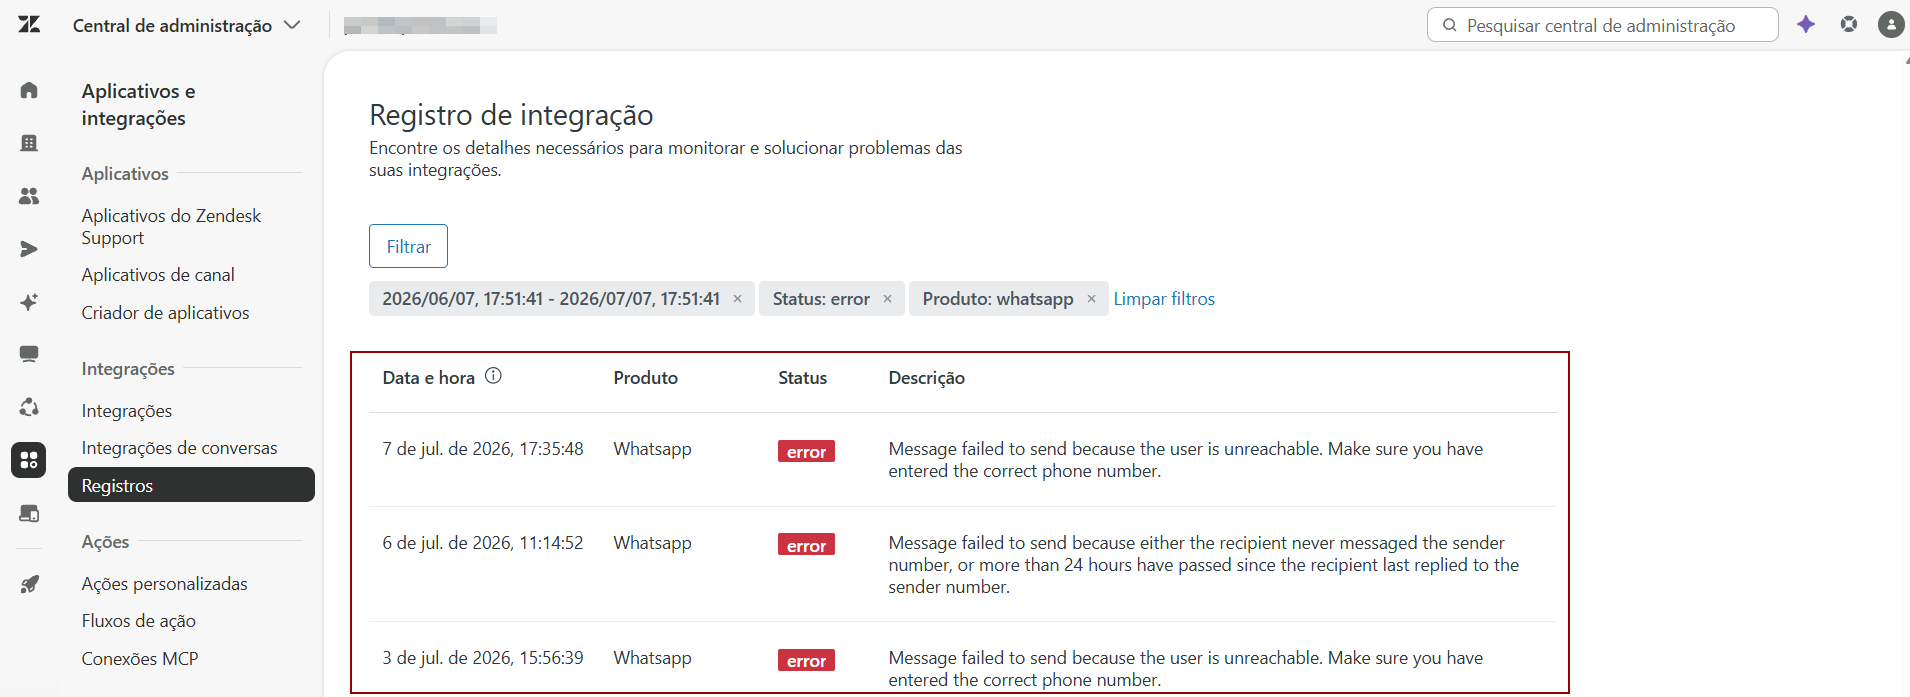Open Aplicativos do Zendesk Support
This screenshot has height=697, width=1910.
pos(171,227)
